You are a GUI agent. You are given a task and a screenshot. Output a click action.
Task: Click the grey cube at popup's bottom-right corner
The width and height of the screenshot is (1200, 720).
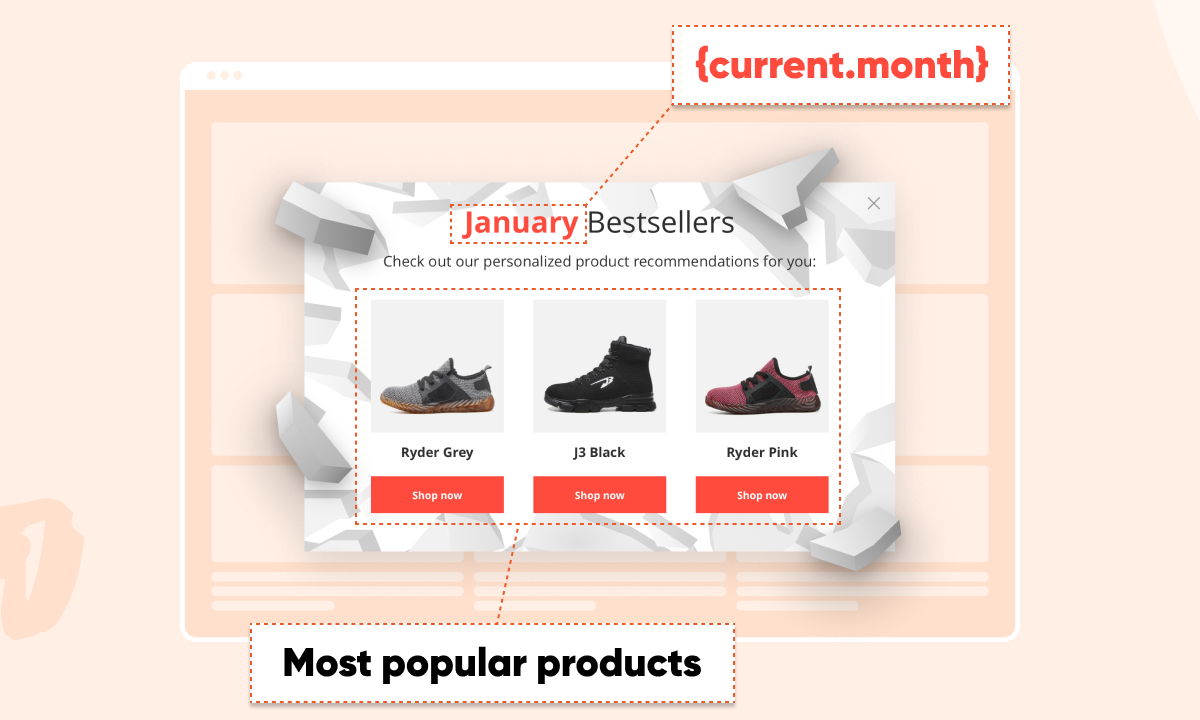click(x=854, y=540)
